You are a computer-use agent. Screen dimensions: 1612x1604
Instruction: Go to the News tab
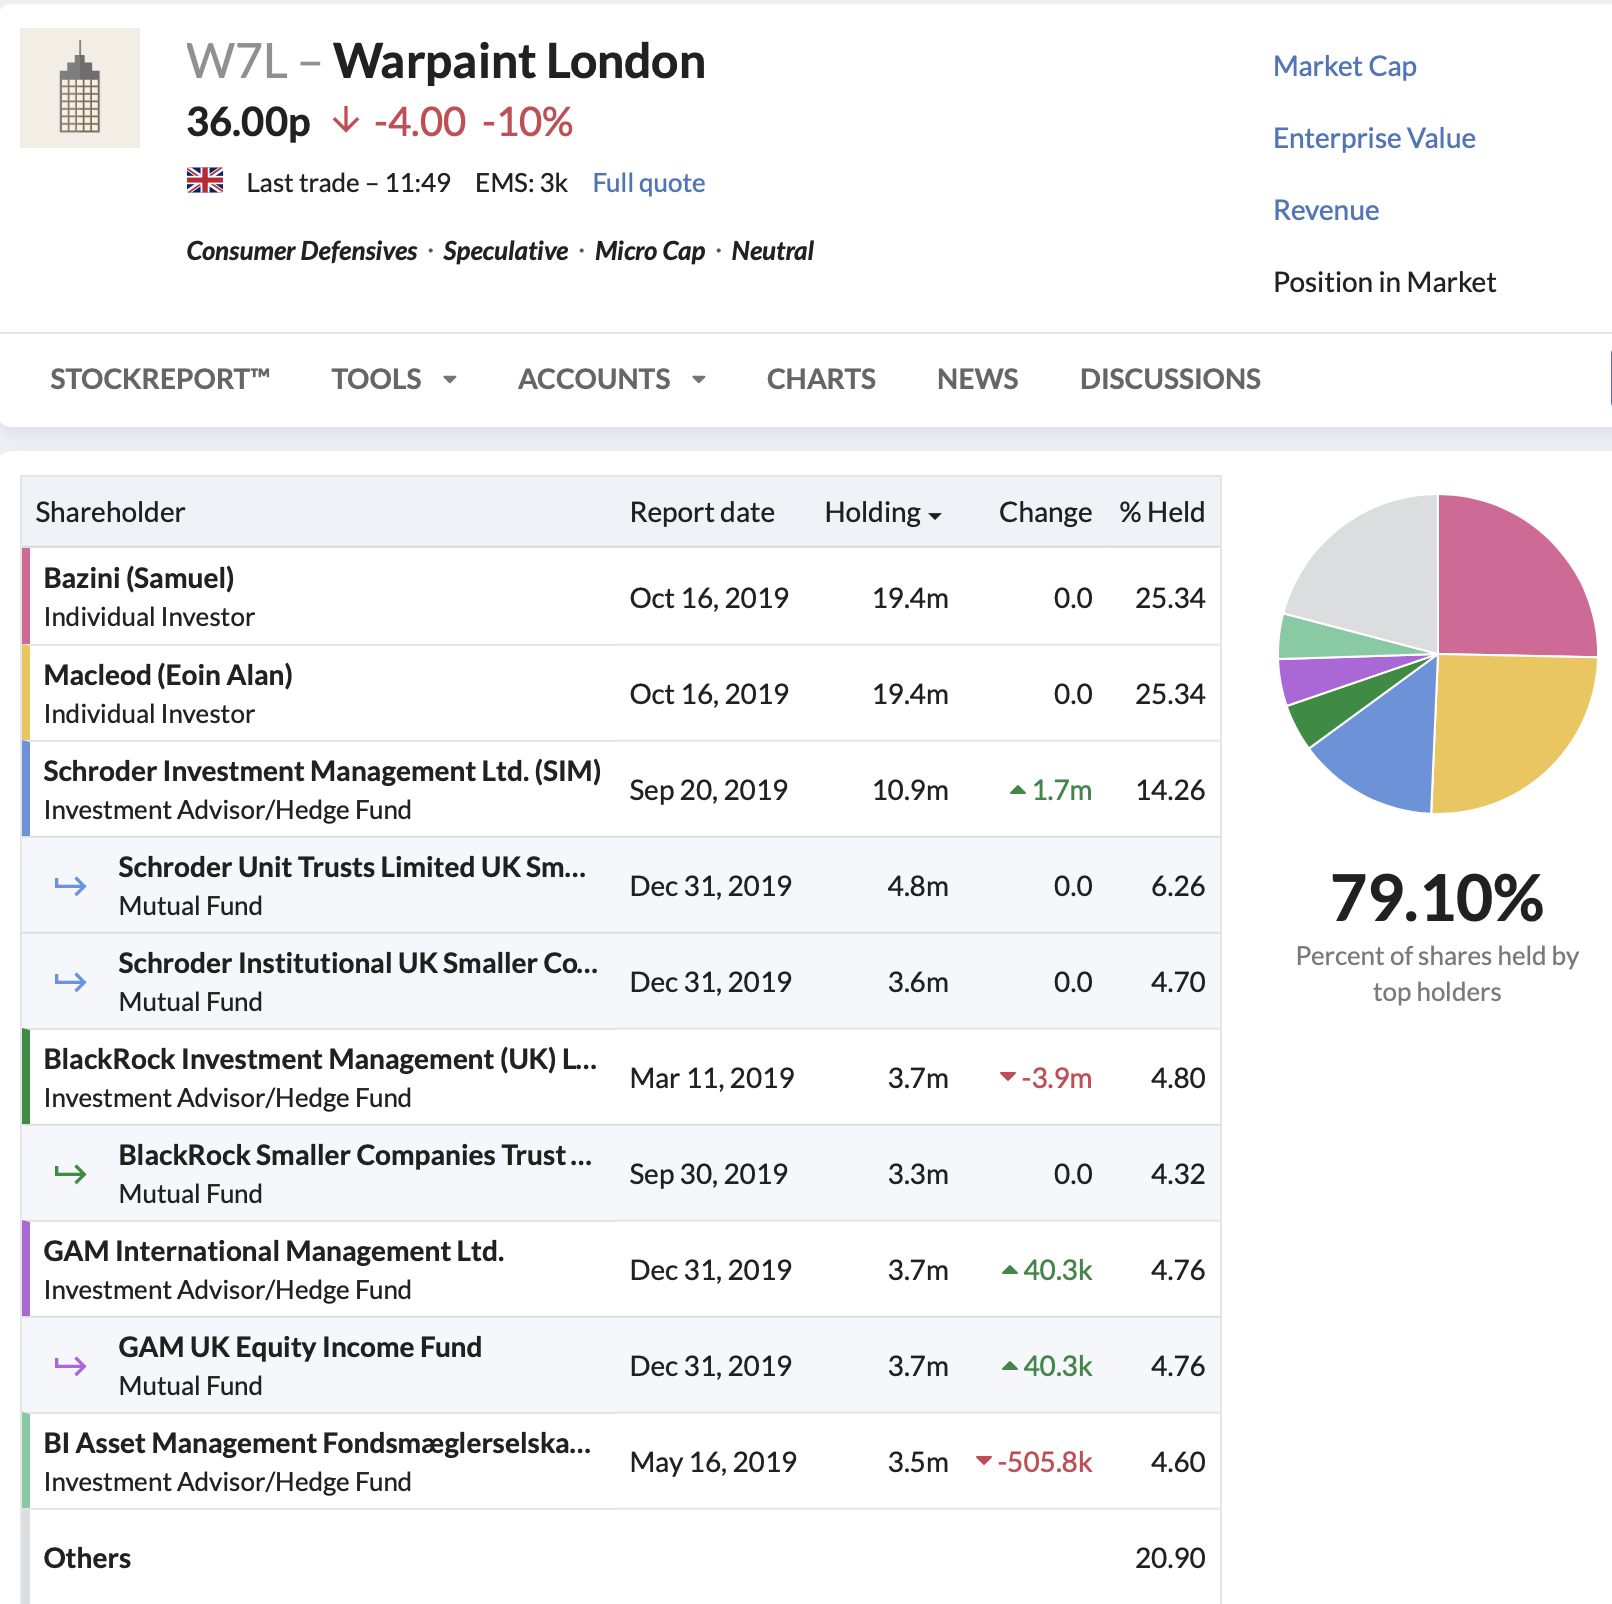[977, 379]
